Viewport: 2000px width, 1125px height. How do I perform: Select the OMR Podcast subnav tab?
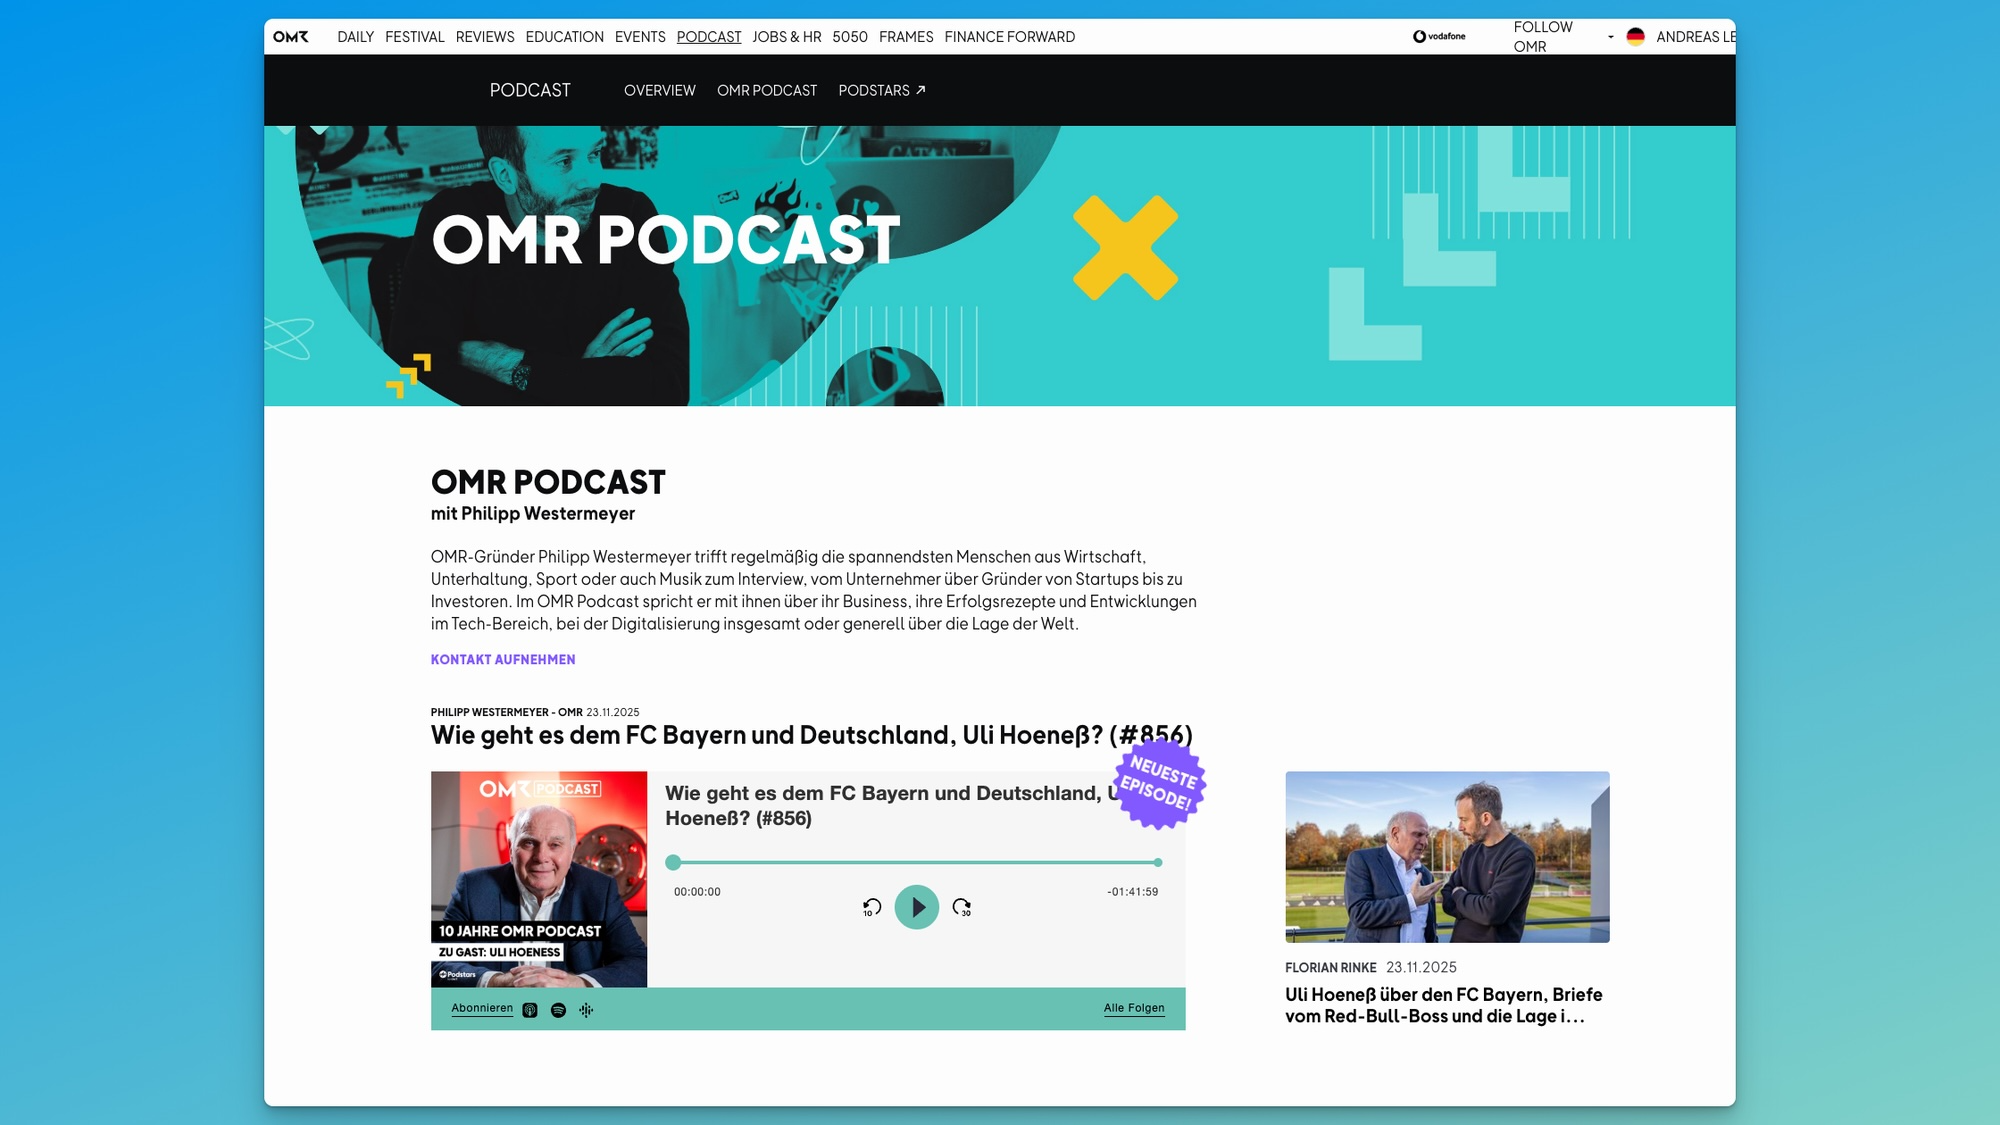(766, 90)
